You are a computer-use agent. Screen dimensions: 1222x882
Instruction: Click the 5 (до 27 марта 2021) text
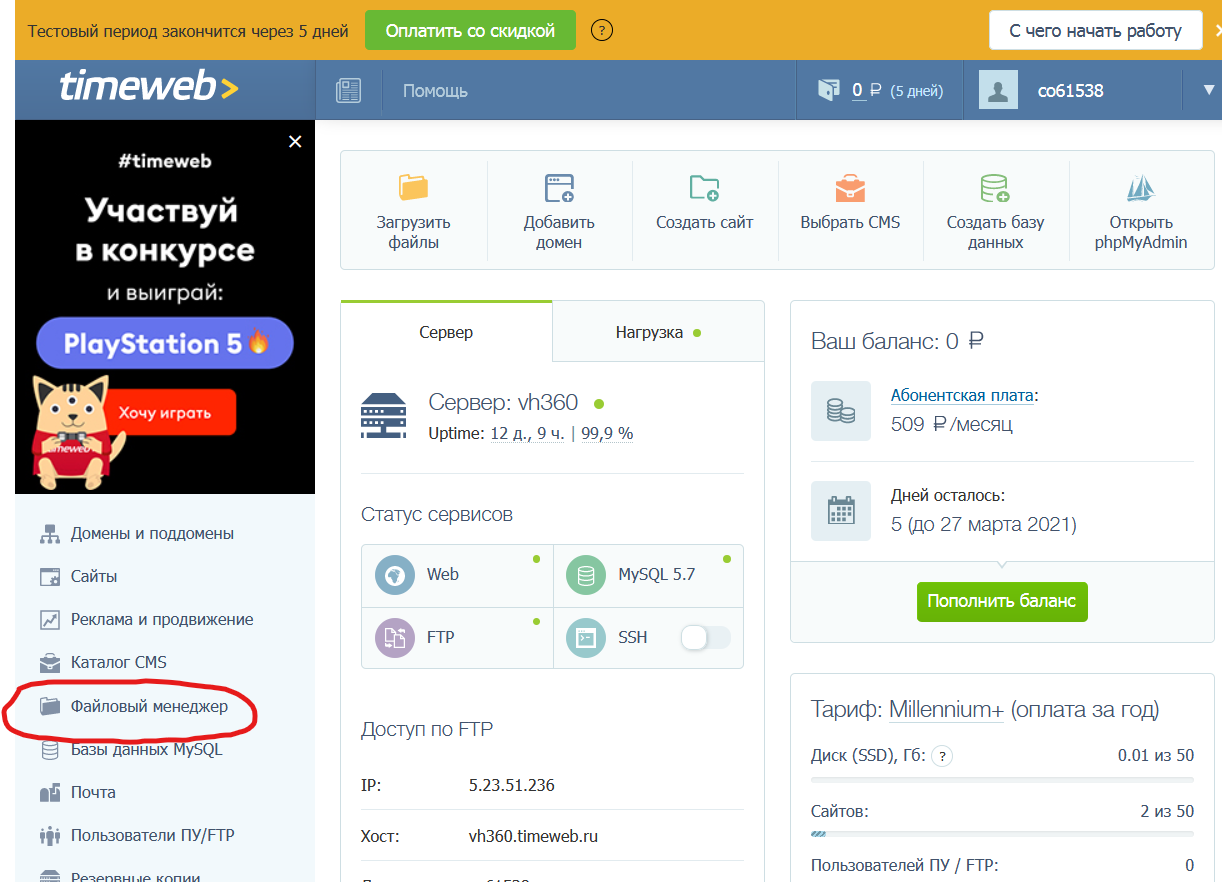(984, 524)
